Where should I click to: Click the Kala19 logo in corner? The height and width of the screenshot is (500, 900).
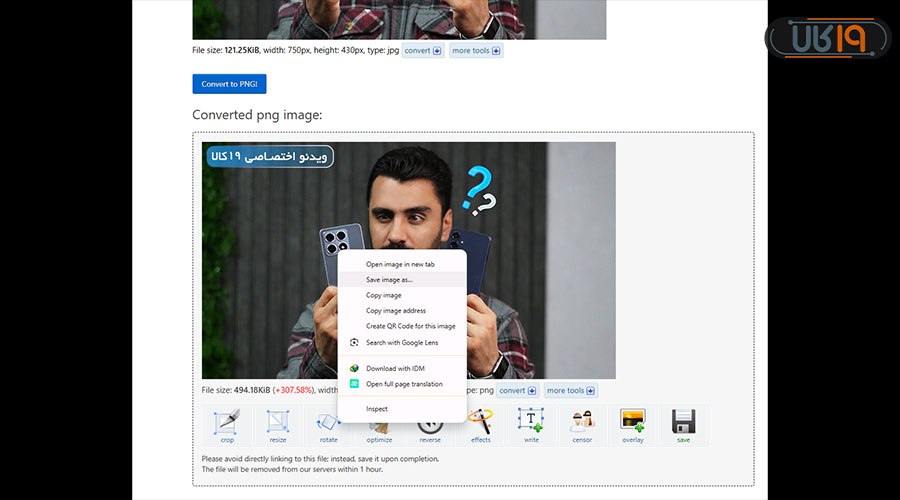tap(827, 38)
